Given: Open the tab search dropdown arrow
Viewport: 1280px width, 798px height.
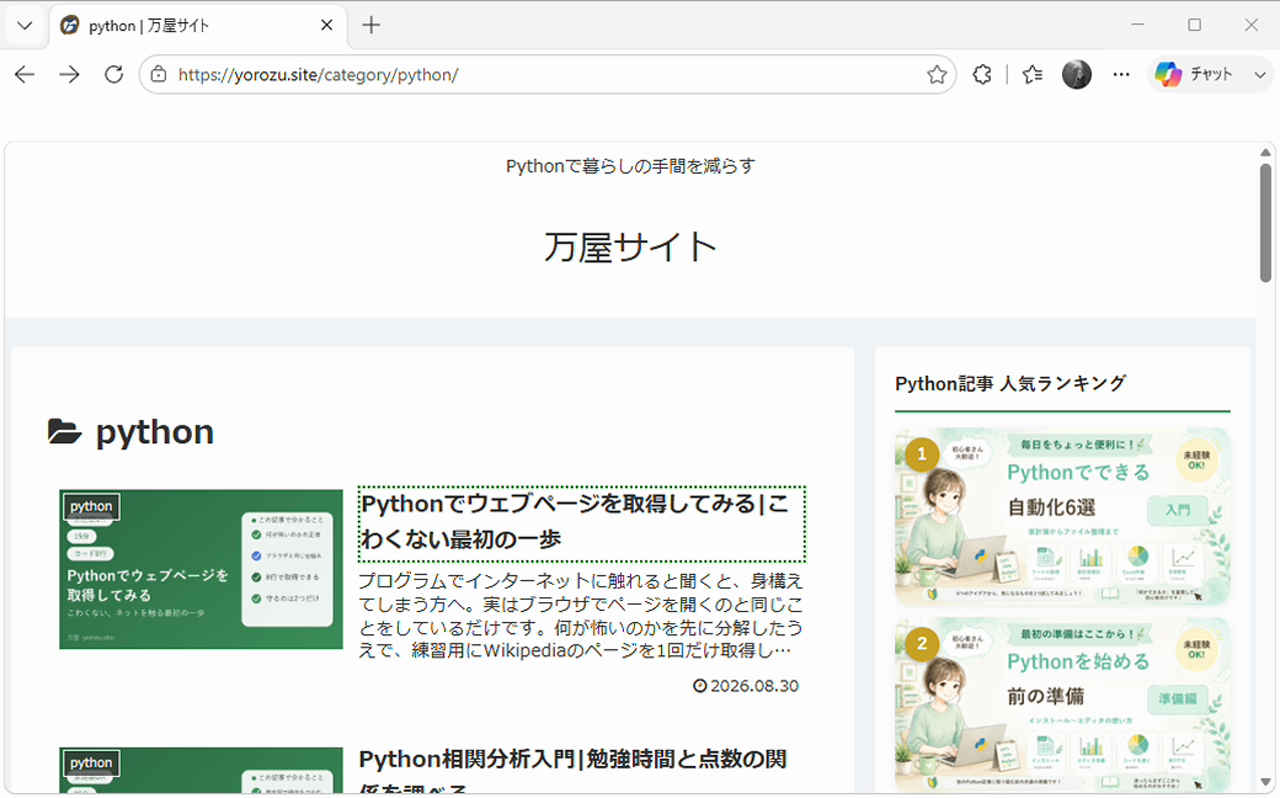Looking at the screenshot, I should (x=25, y=25).
